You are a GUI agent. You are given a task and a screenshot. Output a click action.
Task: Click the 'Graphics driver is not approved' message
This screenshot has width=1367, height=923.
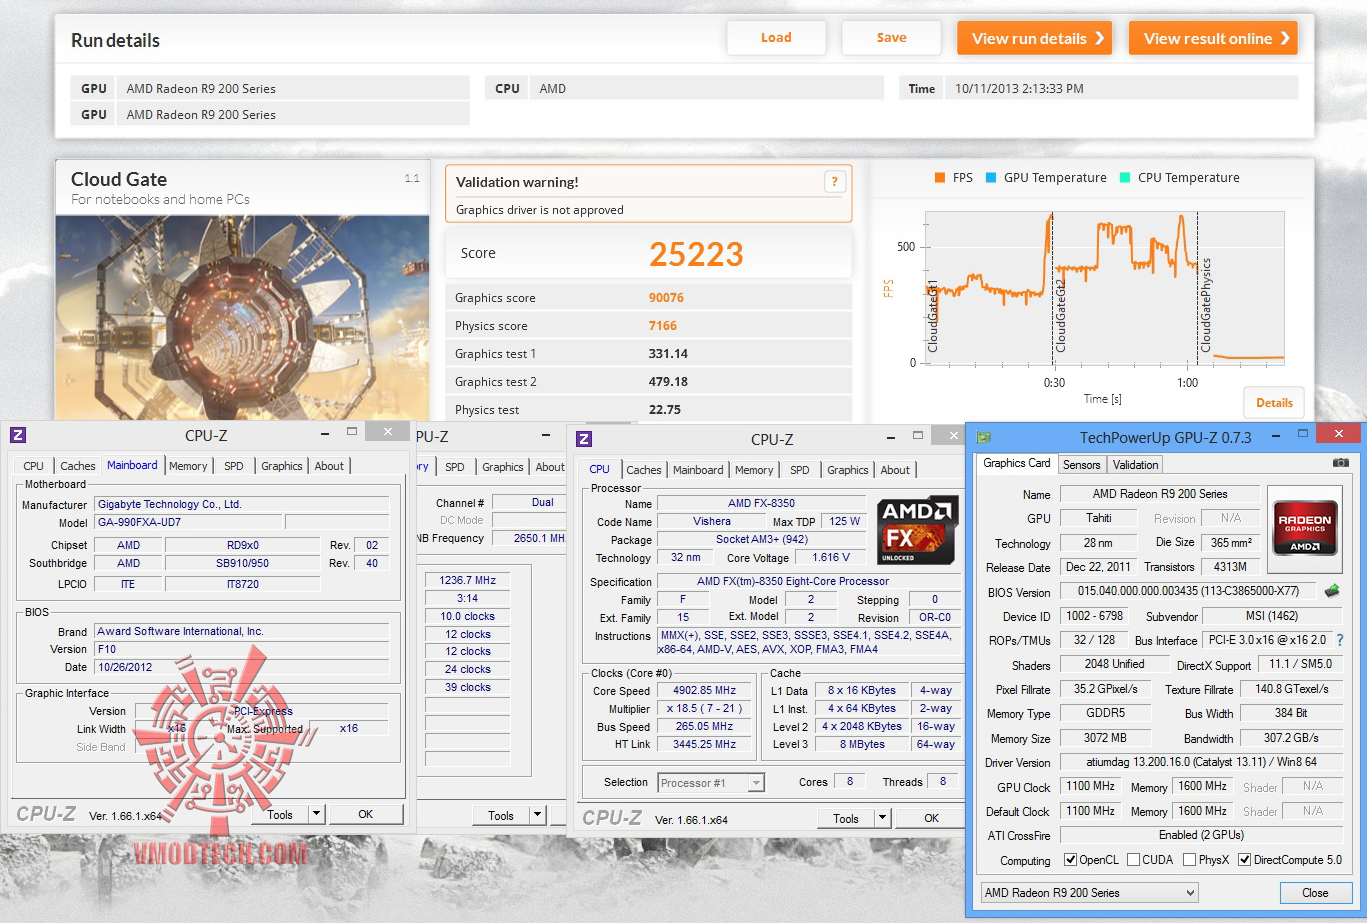coord(540,210)
